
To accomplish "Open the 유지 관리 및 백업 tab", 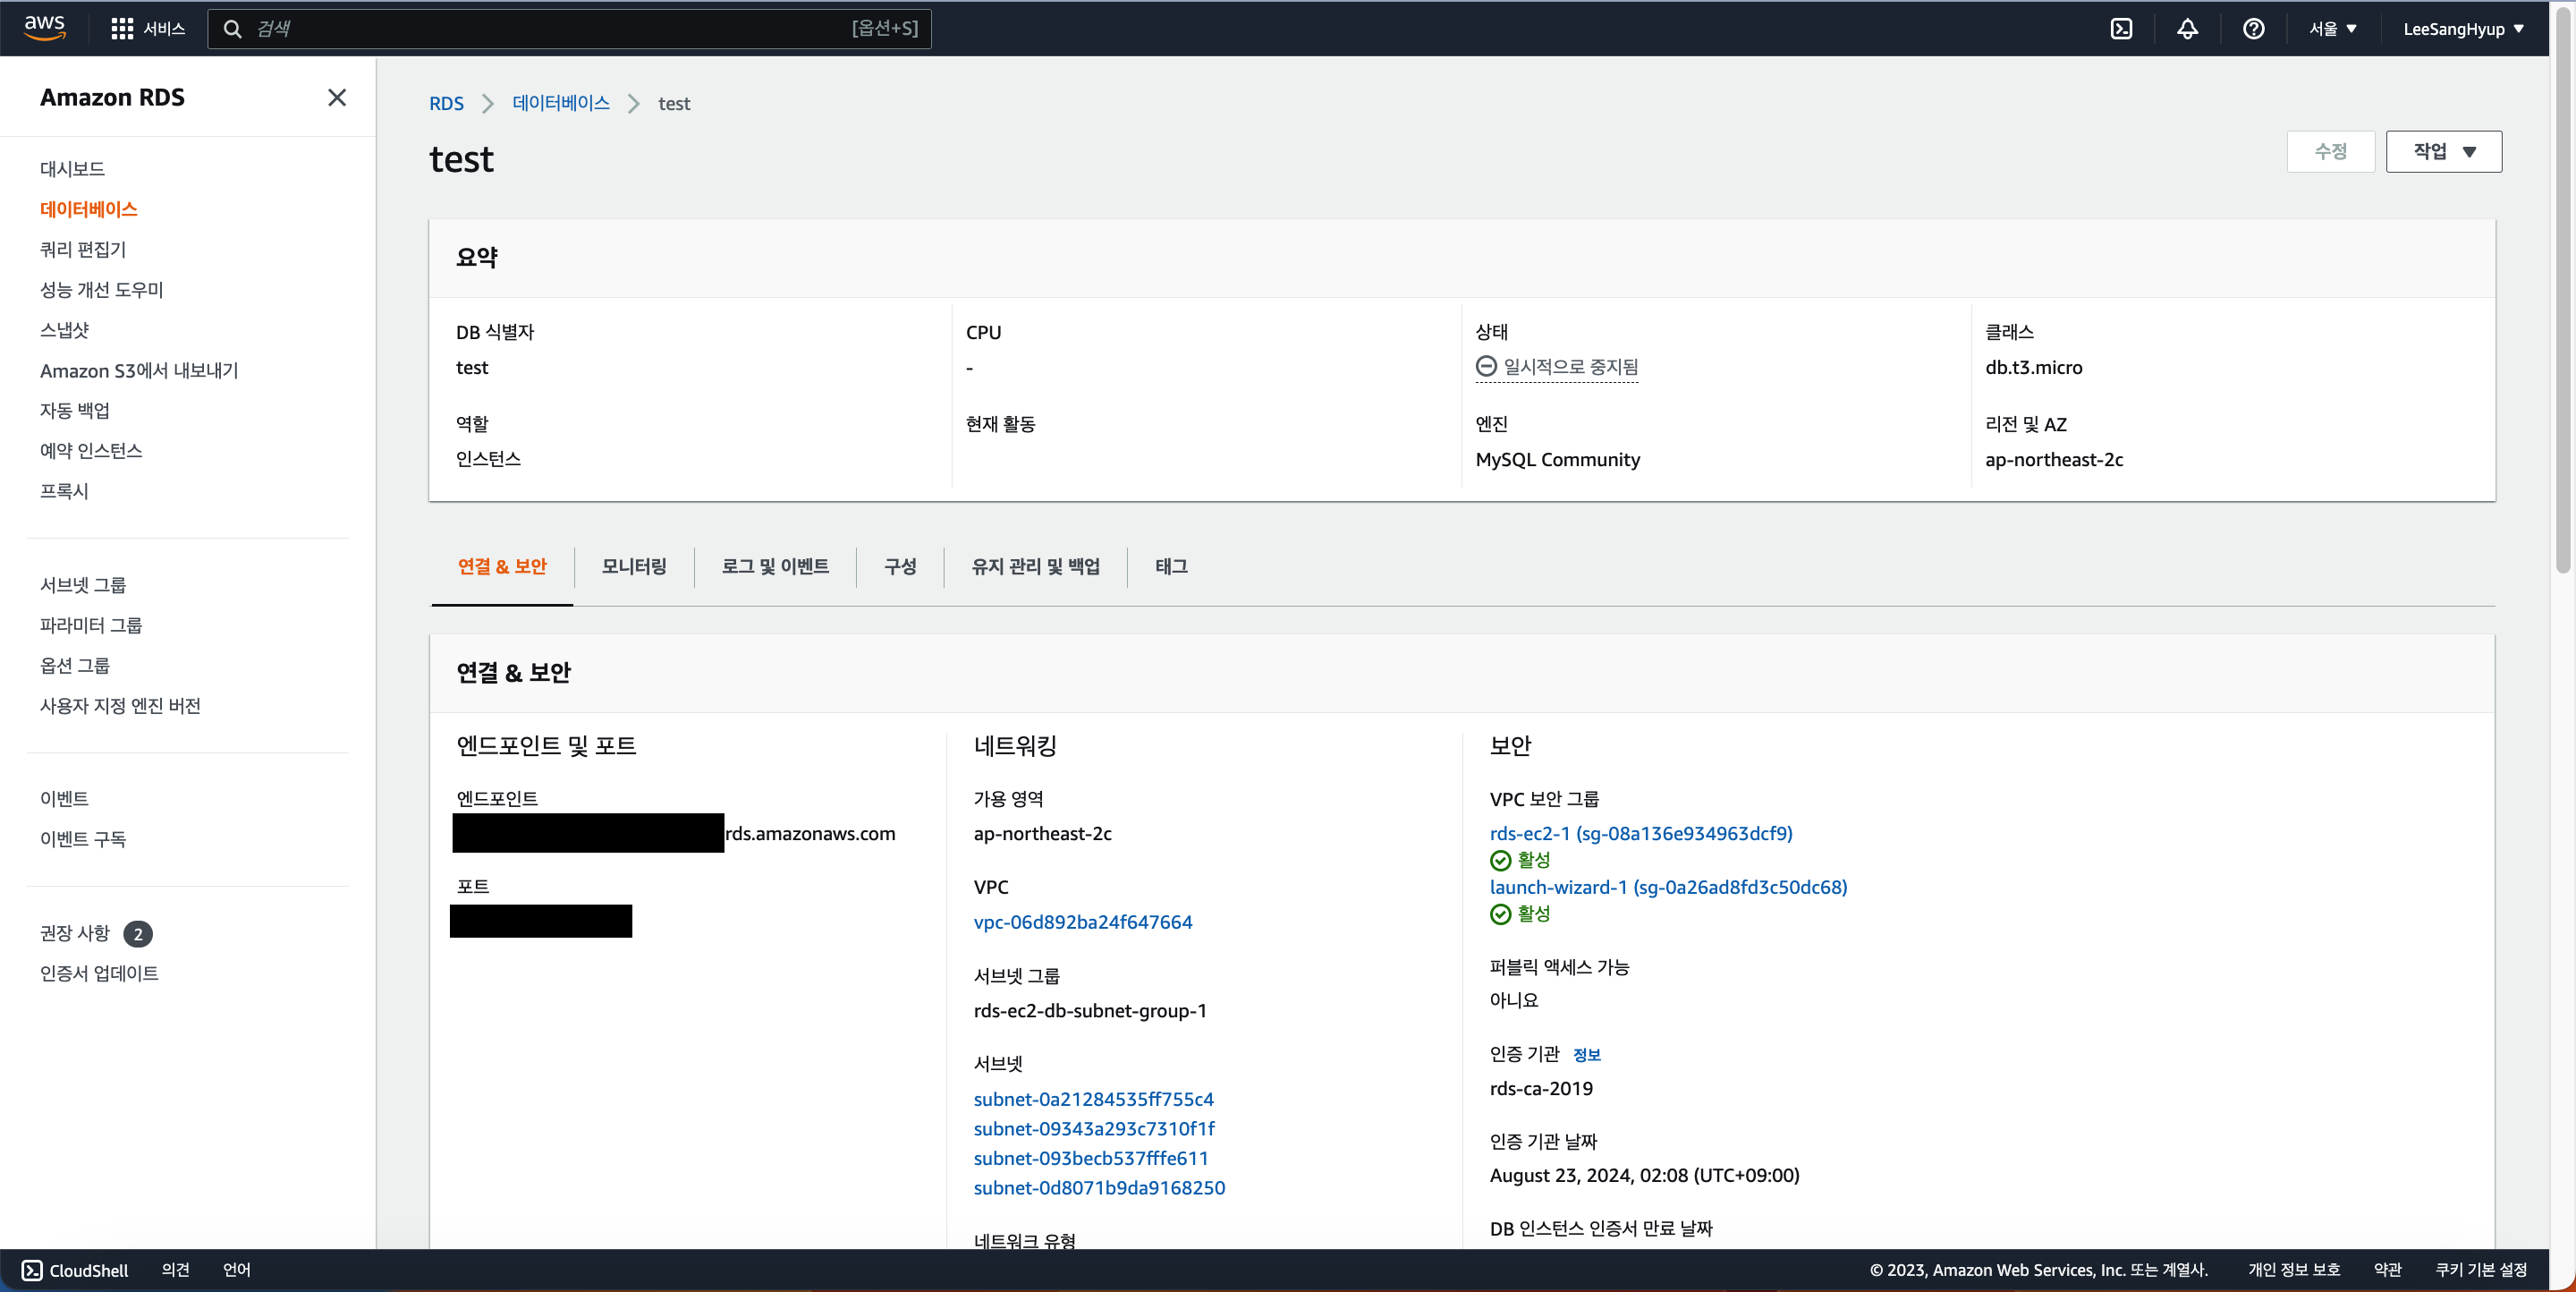I will click(x=1035, y=567).
